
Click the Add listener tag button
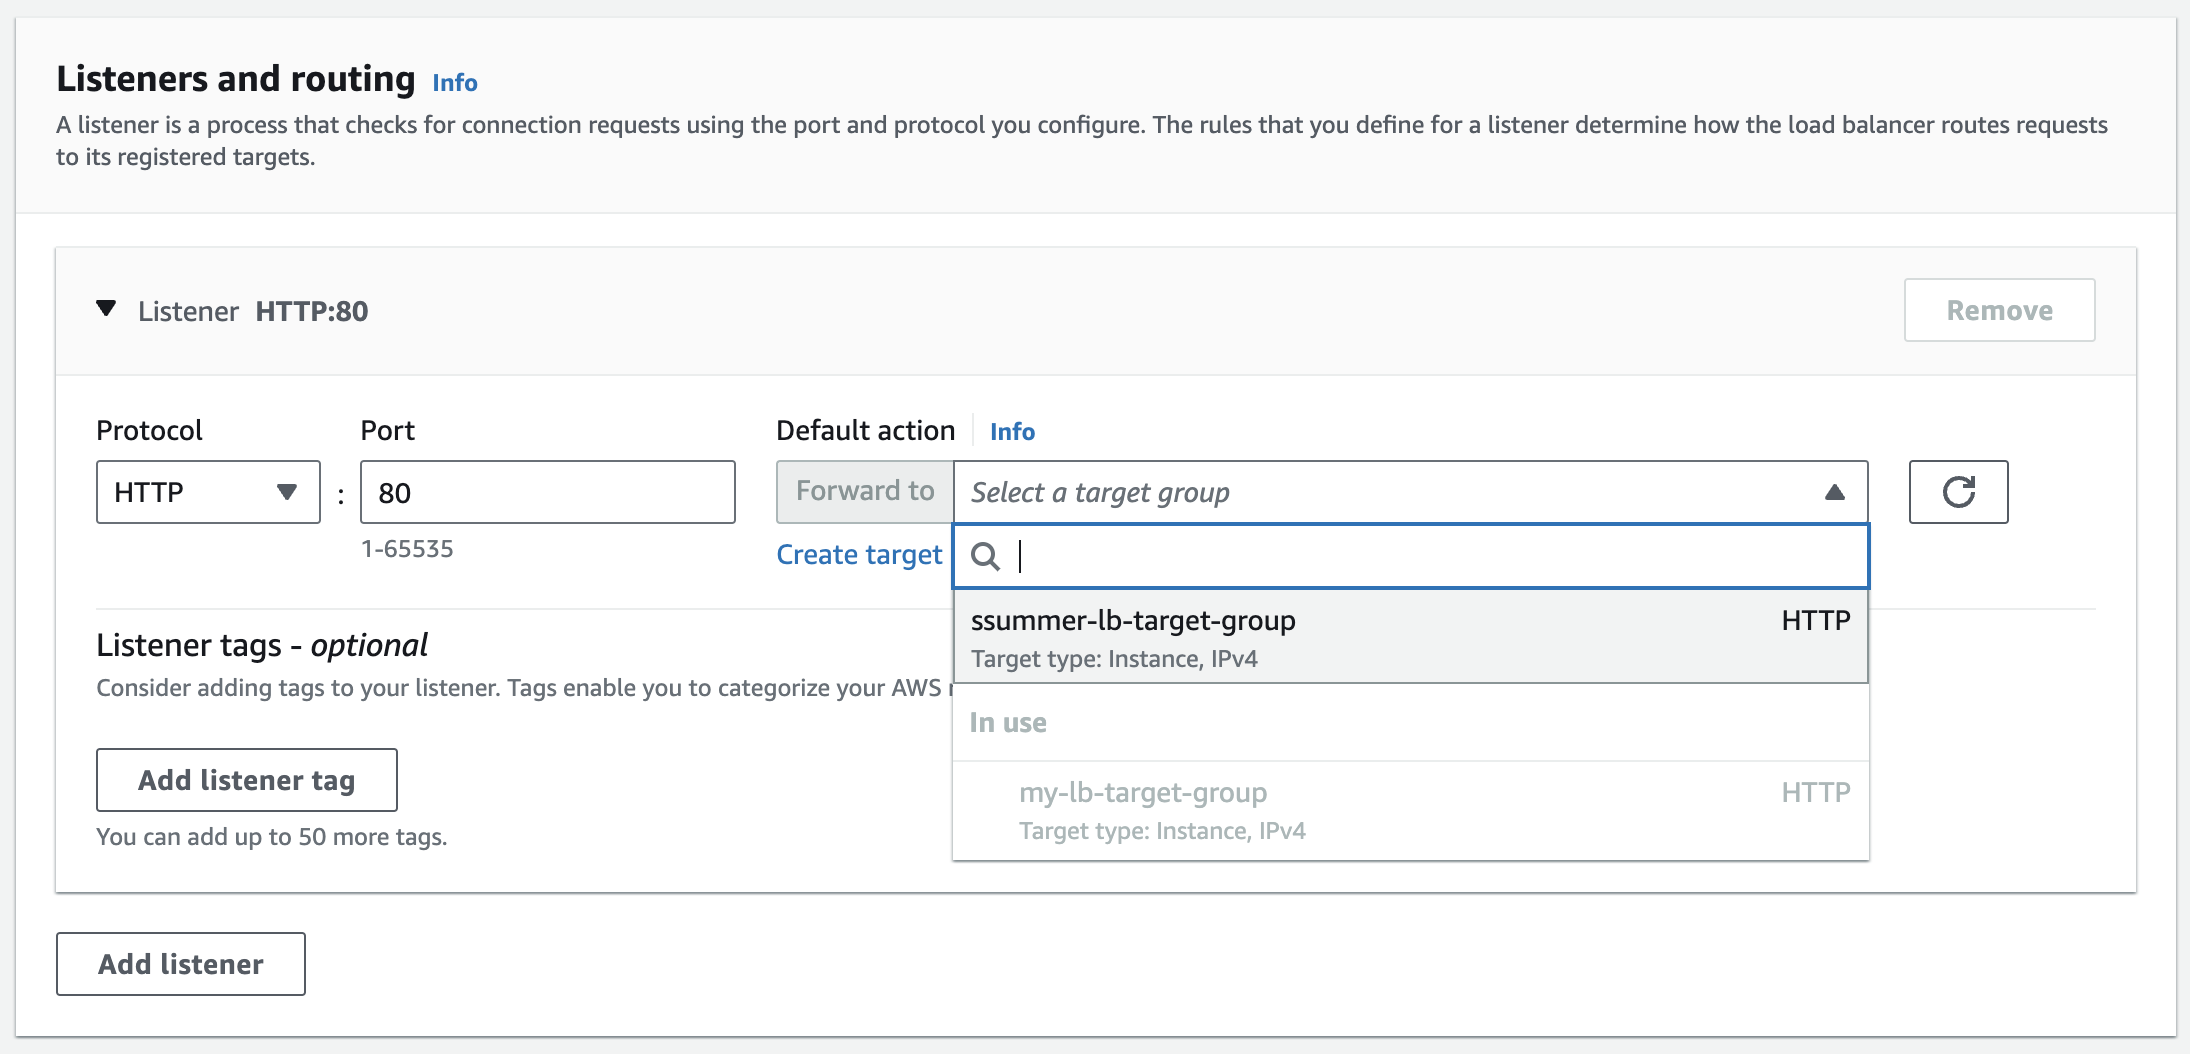(x=246, y=780)
